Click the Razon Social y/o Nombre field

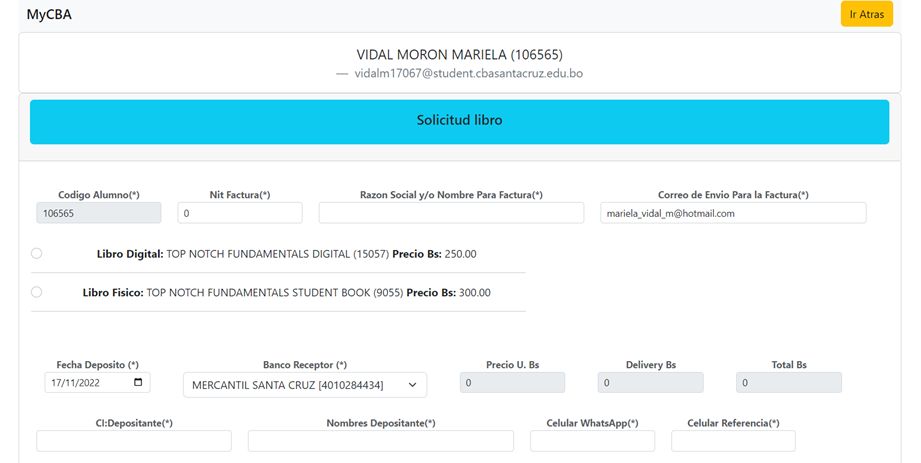click(451, 213)
